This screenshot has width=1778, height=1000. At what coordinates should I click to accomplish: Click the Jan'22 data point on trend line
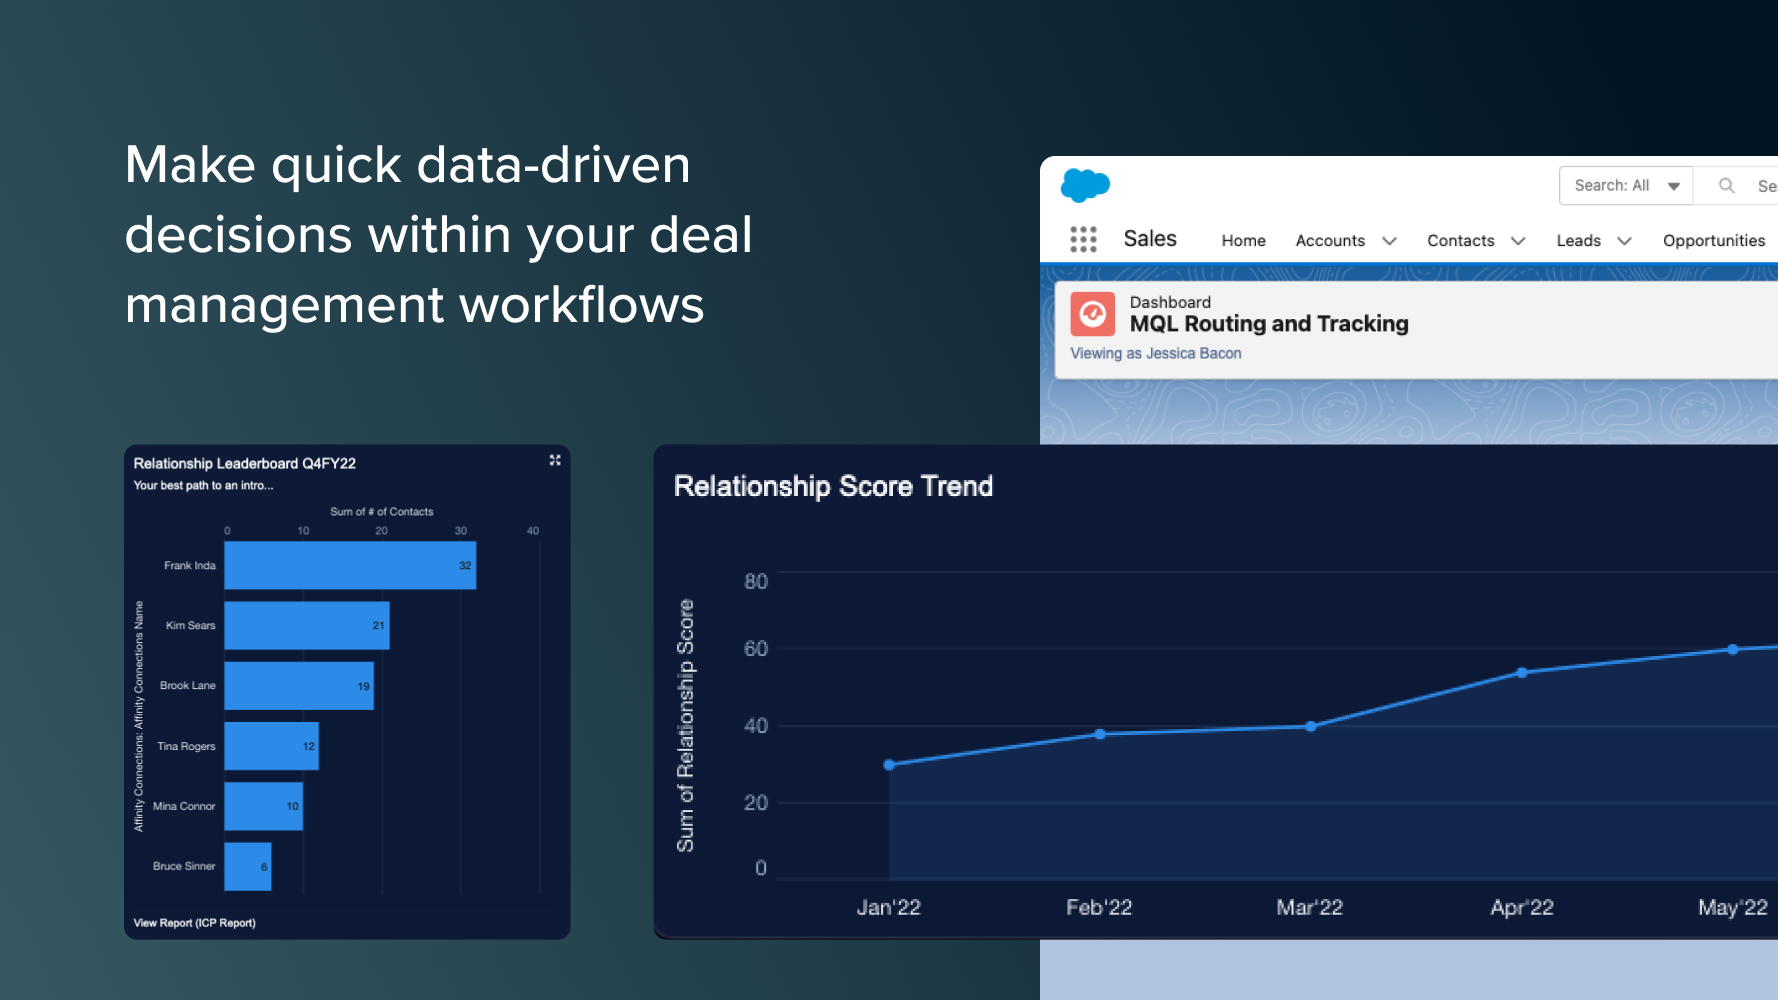(x=889, y=765)
